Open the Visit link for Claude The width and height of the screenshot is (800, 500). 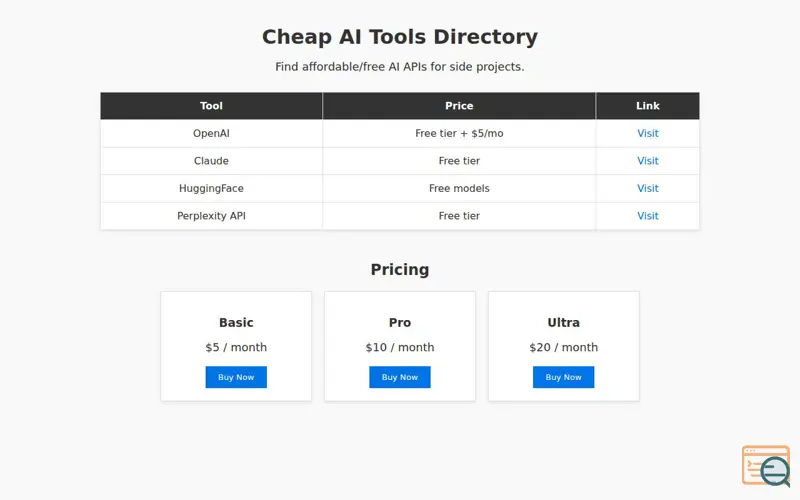[647, 161]
